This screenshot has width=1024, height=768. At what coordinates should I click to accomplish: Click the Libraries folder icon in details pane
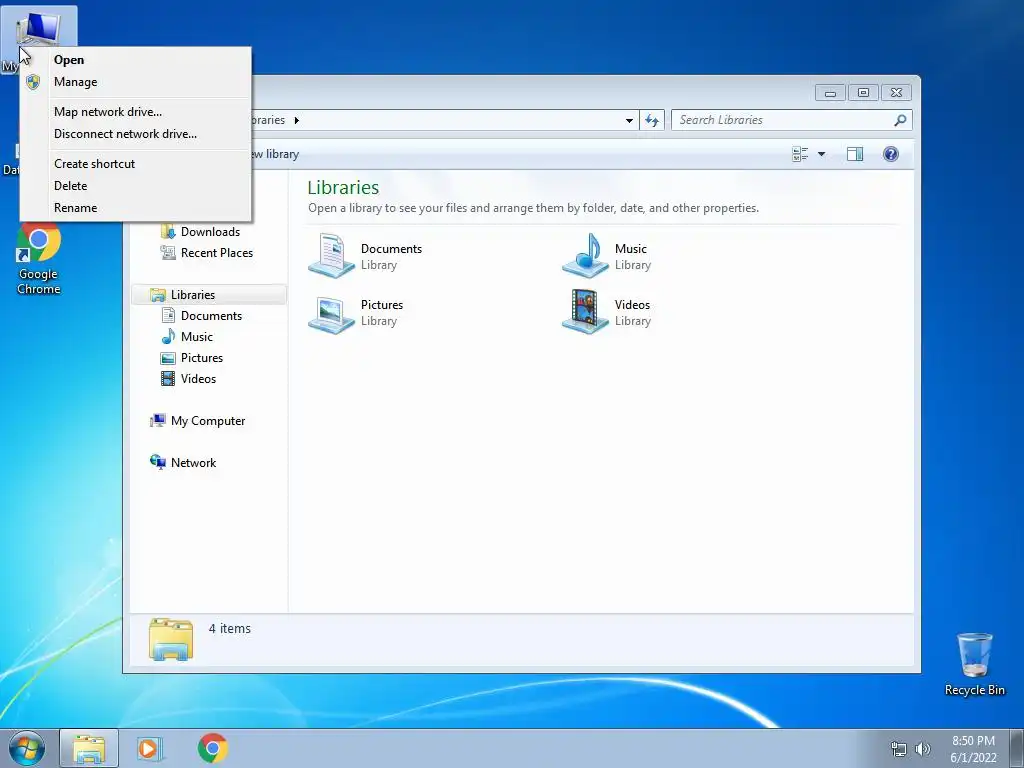point(170,639)
